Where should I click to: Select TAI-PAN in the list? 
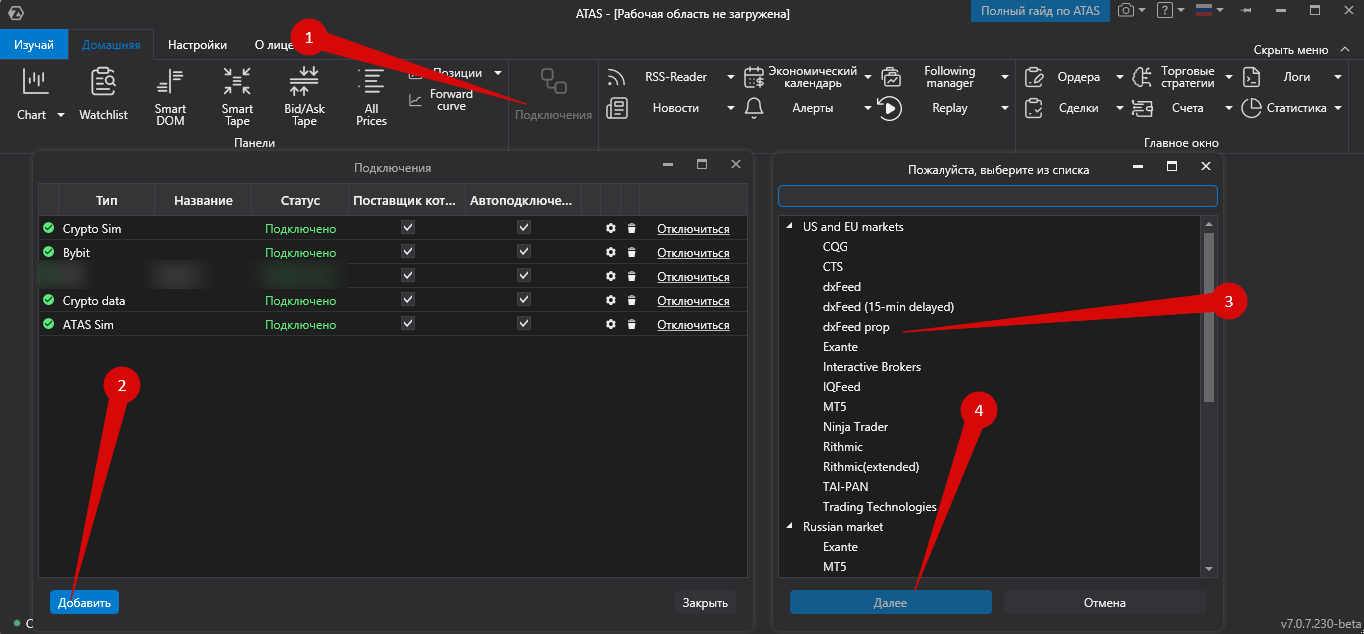click(845, 487)
